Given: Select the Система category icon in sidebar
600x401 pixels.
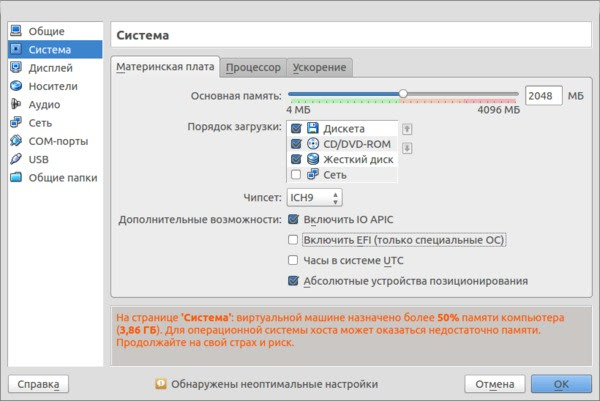Looking at the screenshot, I should [16, 49].
